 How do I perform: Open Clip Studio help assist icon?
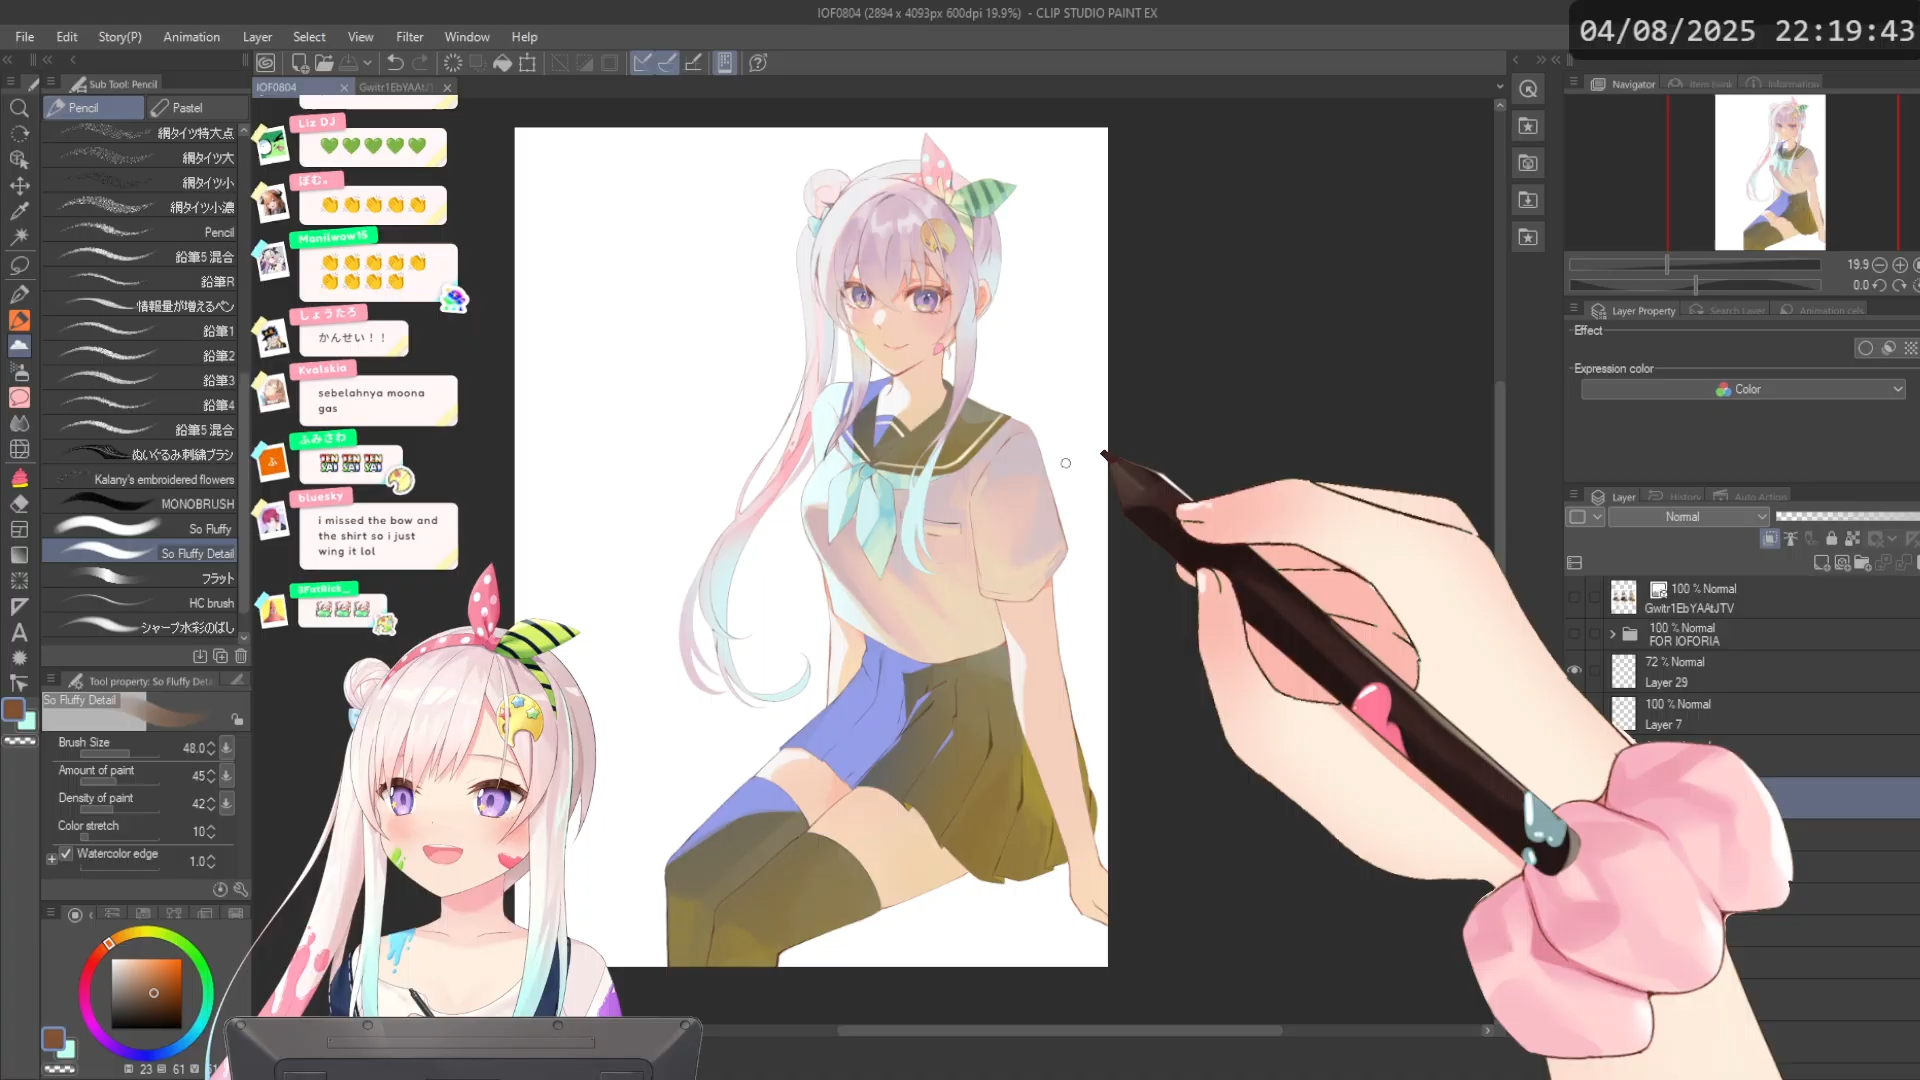759,63
